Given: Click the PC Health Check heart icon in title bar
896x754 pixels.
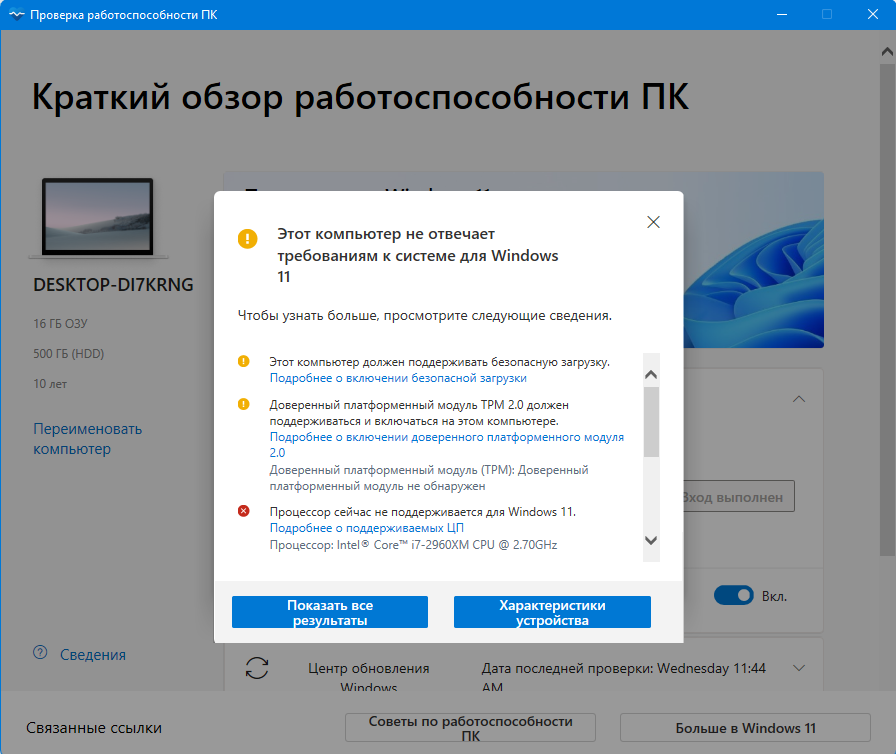Looking at the screenshot, I should [17, 14].
